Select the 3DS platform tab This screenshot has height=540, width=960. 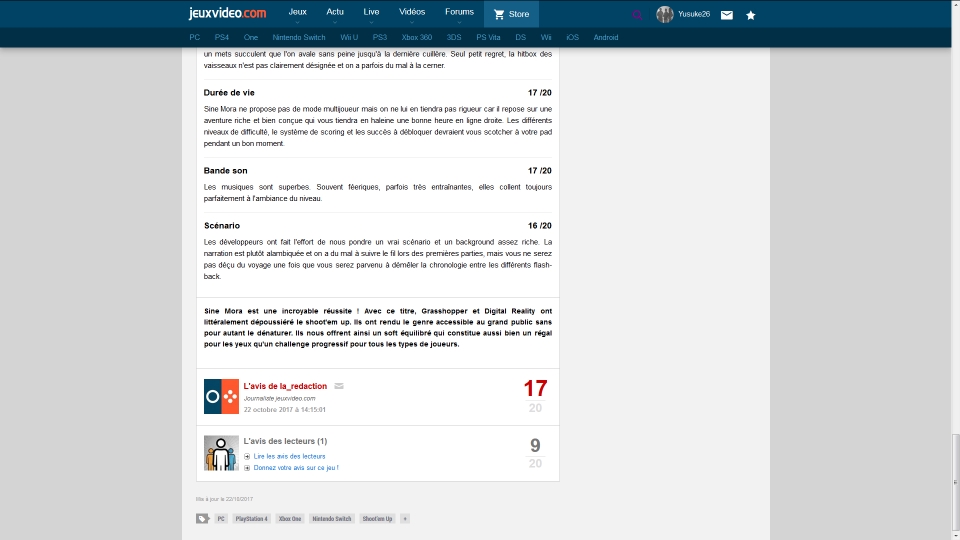pos(454,37)
